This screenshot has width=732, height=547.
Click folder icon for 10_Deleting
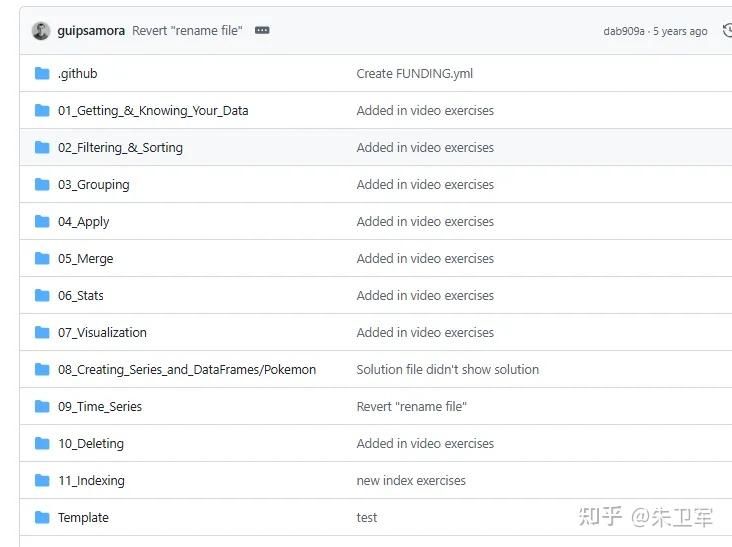[42, 443]
